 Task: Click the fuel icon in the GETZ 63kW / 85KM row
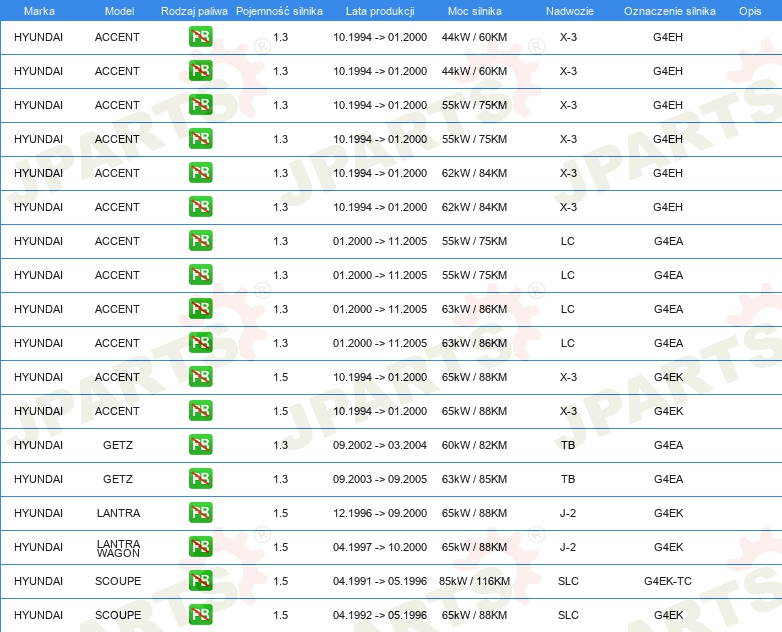pos(200,478)
